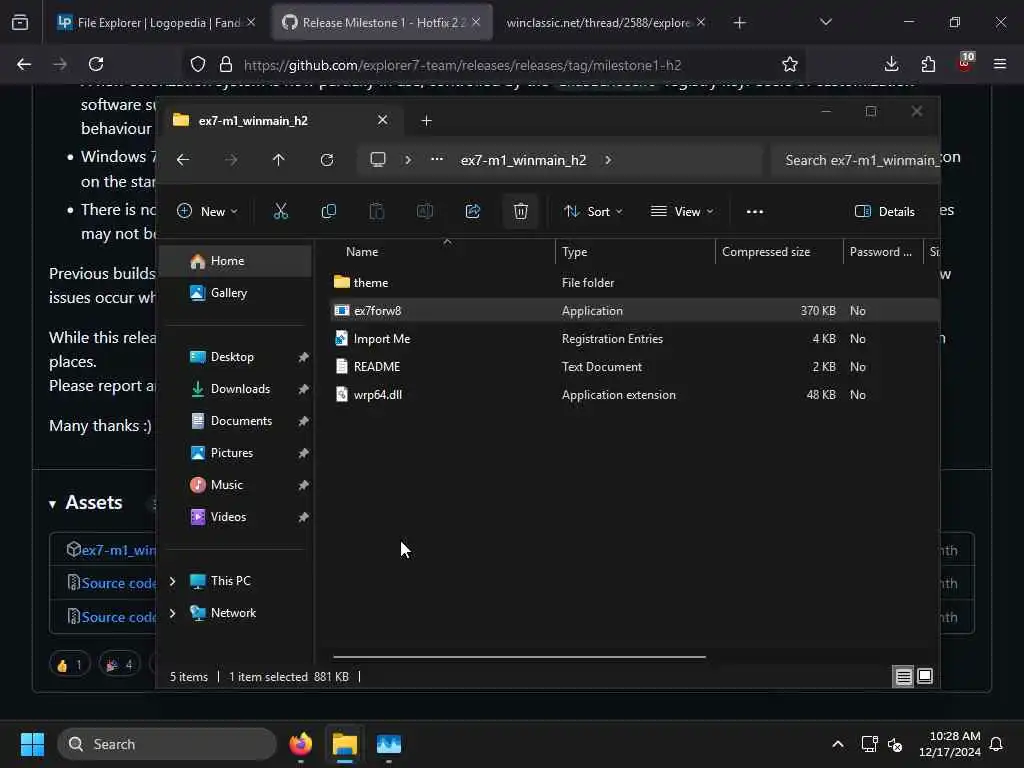Viewport: 1024px width, 768px height.
Task: Click the Rename icon in File Explorer toolbar
Action: coord(424,211)
